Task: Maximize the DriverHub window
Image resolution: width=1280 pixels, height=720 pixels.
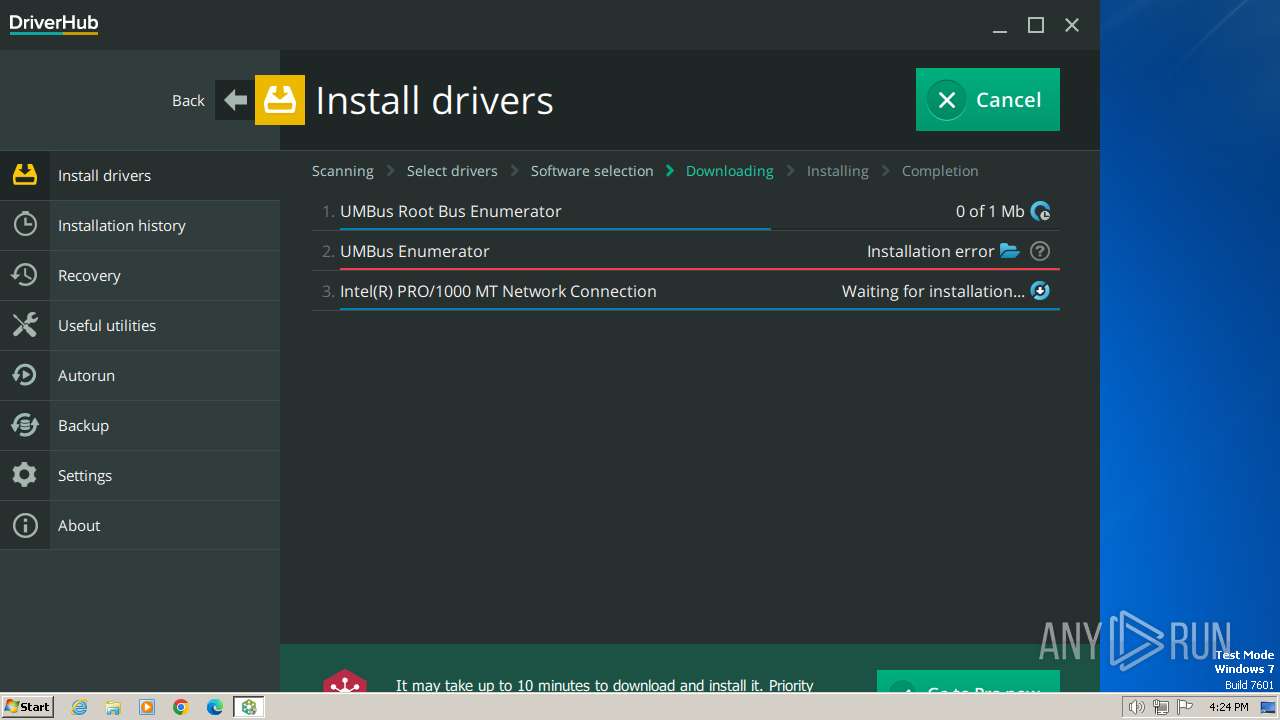Action: click(1036, 26)
